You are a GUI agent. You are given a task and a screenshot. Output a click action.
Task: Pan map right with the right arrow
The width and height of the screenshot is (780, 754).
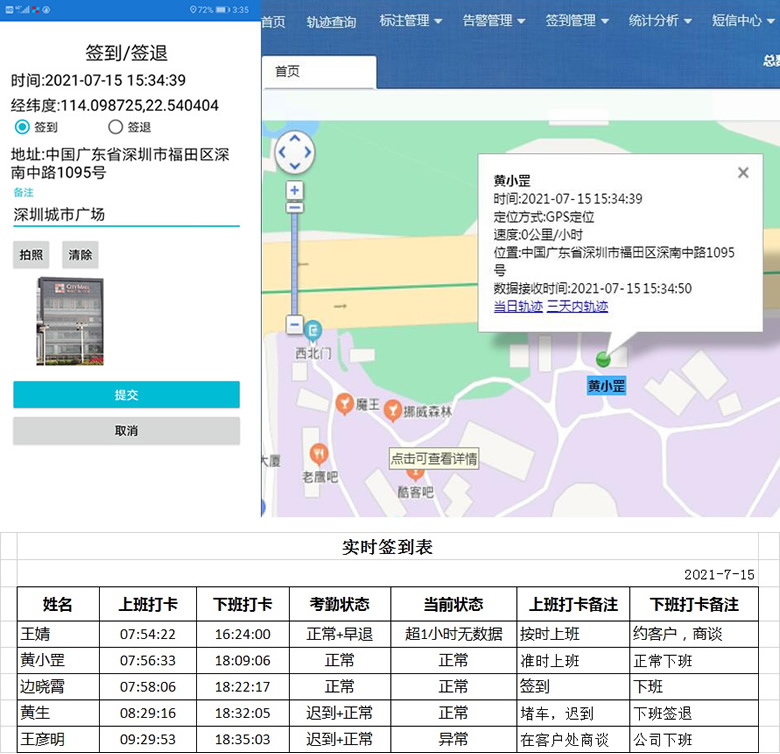tap(308, 152)
